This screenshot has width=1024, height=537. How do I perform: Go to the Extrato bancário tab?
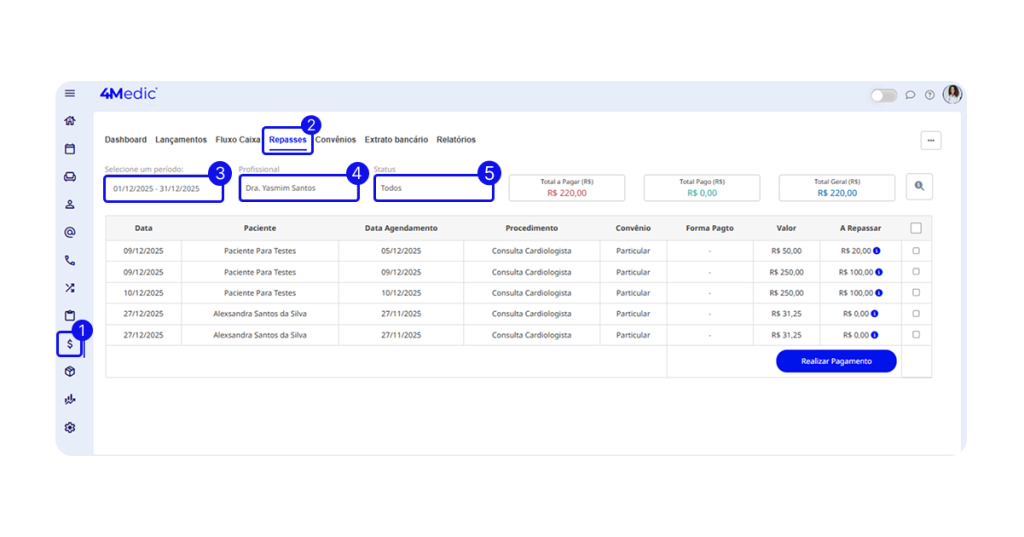396,140
